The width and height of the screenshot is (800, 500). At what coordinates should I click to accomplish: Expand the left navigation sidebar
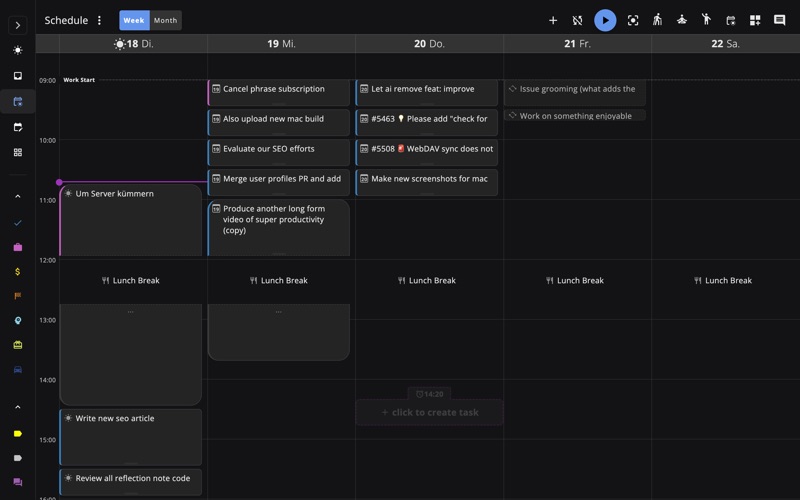coord(18,26)
